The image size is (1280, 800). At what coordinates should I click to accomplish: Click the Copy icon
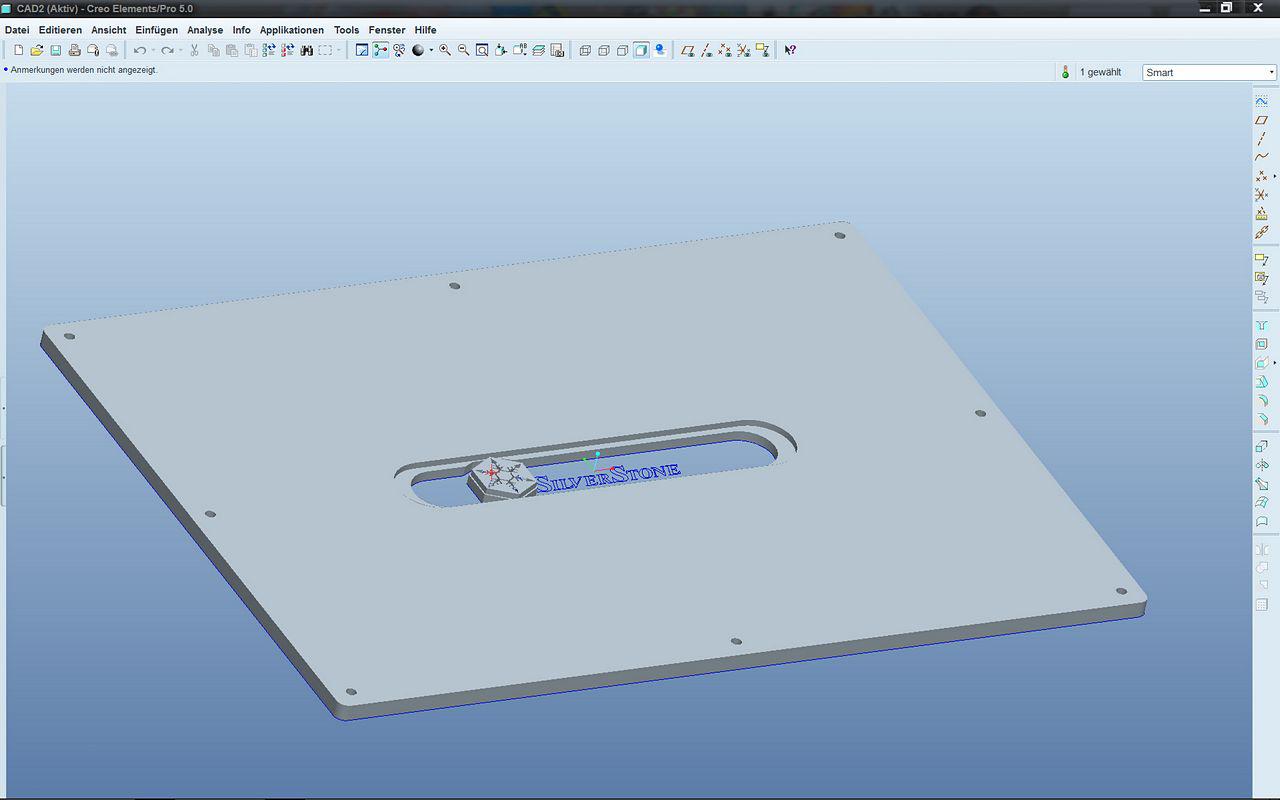point(213,50)
